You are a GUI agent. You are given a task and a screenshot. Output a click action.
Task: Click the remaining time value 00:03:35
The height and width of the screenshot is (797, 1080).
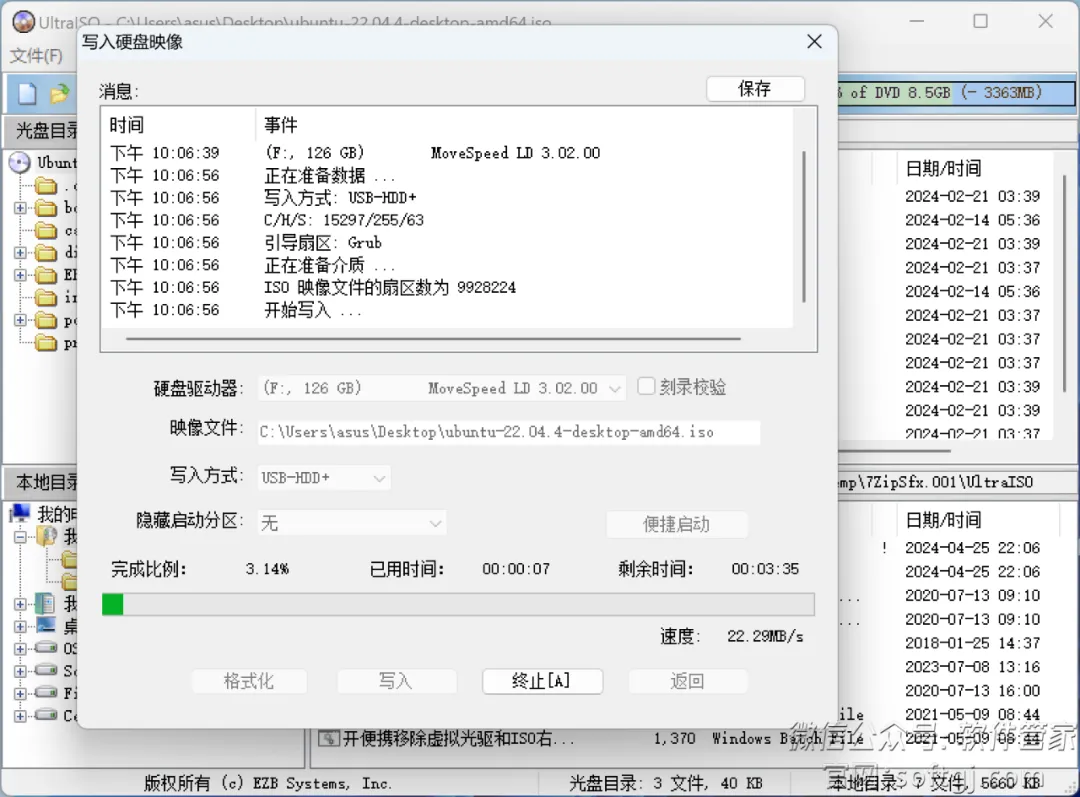click(765, 569)
